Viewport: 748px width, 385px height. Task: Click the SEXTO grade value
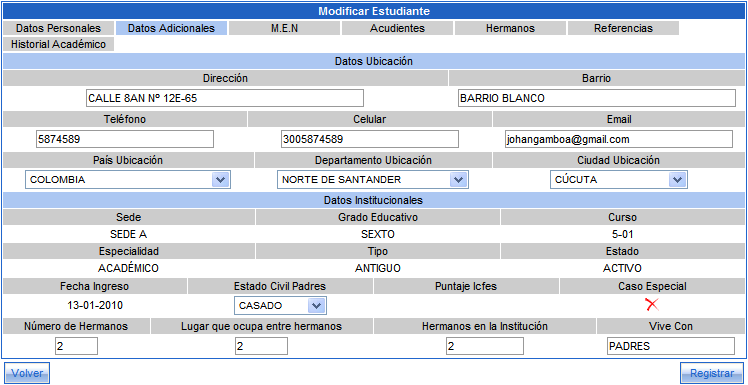[378, 234]
